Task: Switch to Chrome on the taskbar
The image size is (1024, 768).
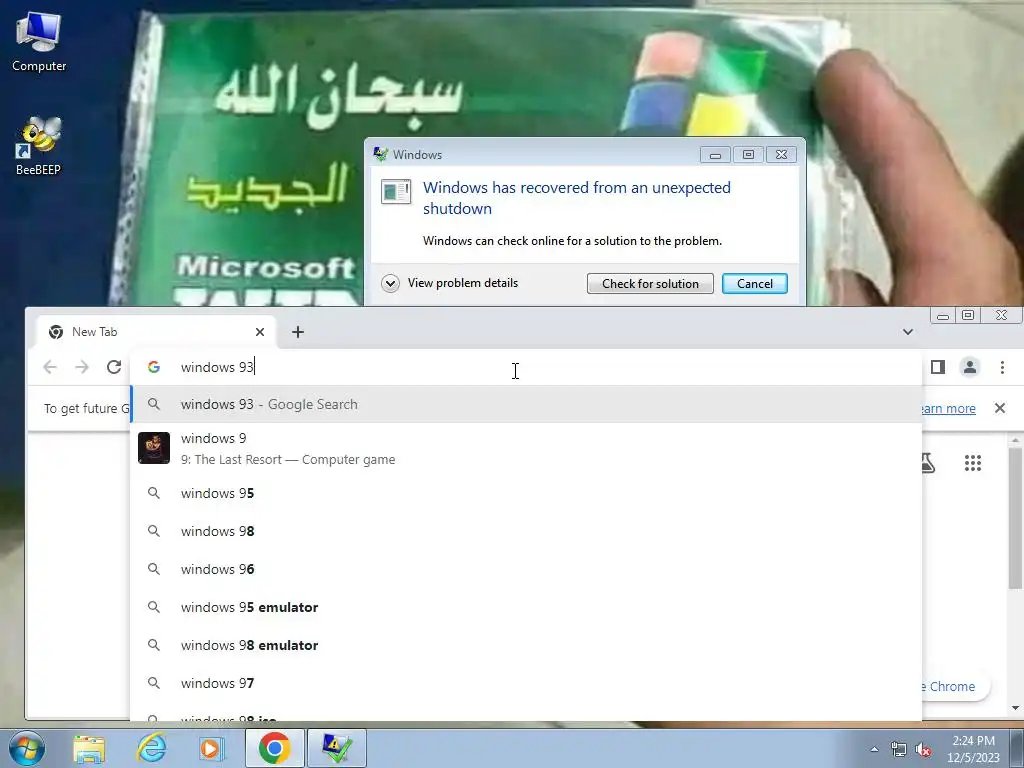Action: click(x=274, y=748)
